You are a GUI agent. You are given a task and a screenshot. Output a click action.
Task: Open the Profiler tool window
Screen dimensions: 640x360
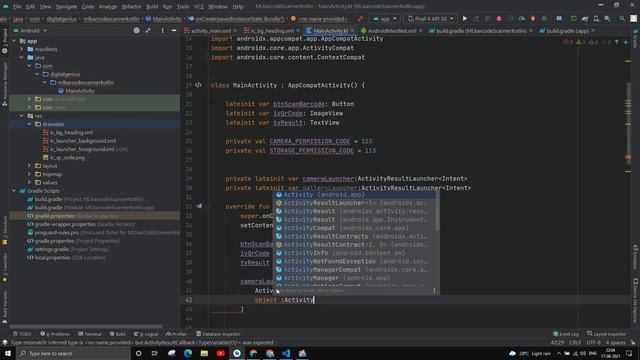(x=177, y=334)
